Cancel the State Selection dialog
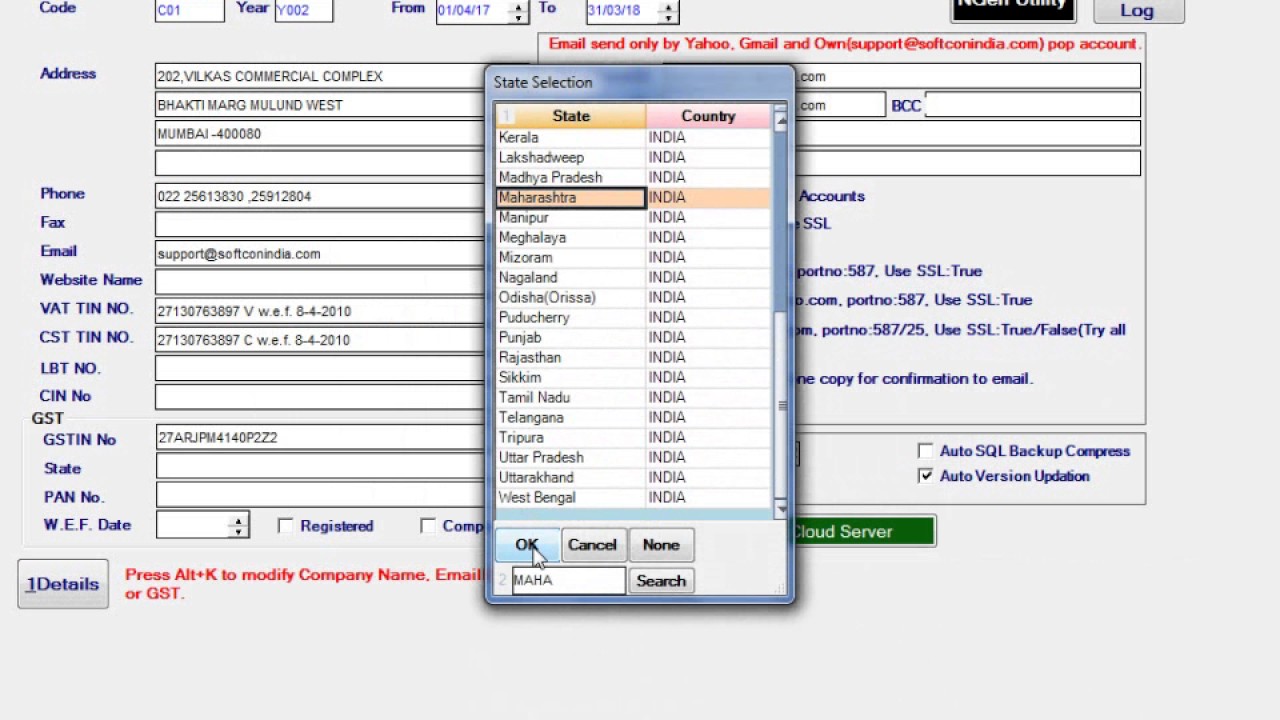This screenshot has width=1280, height=720. pos(592,545)
